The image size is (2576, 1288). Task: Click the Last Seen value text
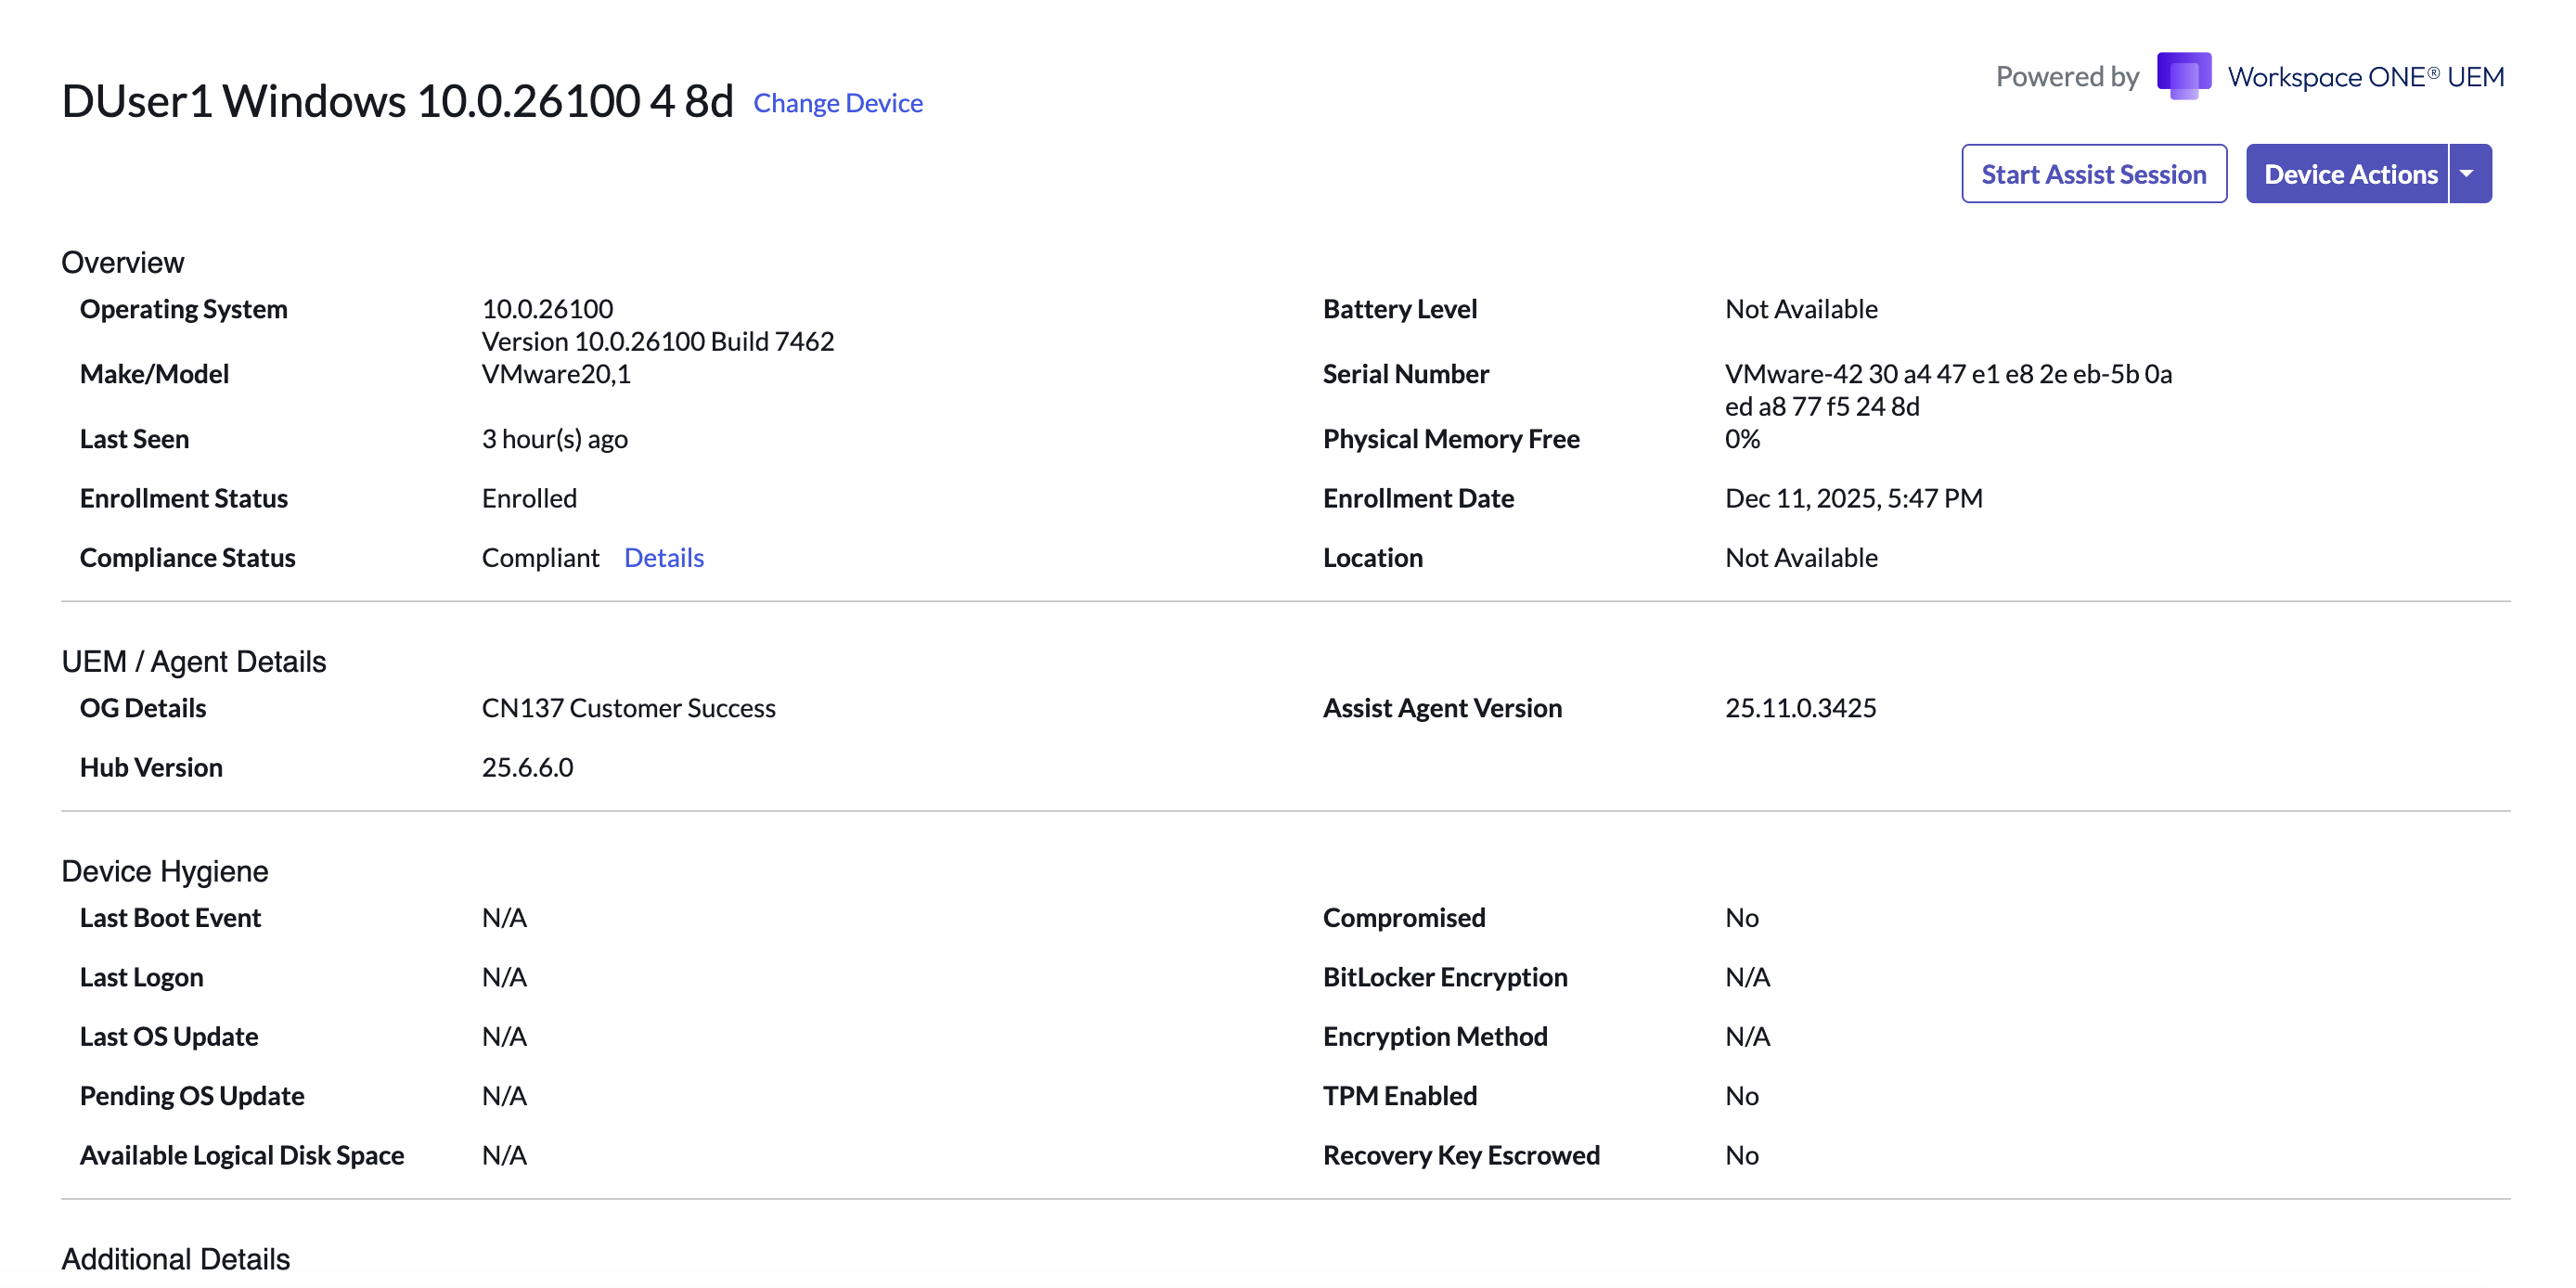click(554, 439)
